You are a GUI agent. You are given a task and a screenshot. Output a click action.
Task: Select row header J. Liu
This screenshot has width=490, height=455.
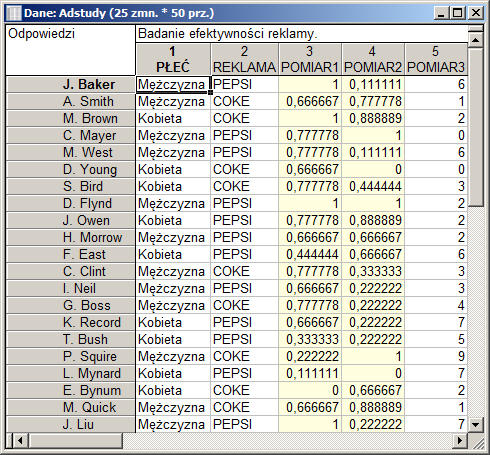click(70, 425)
